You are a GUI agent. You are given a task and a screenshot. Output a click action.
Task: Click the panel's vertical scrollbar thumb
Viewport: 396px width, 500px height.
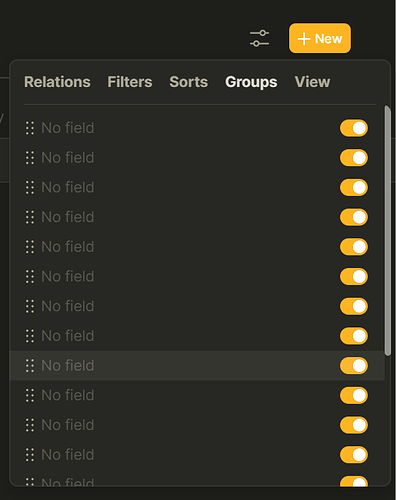tap(387, 231)
